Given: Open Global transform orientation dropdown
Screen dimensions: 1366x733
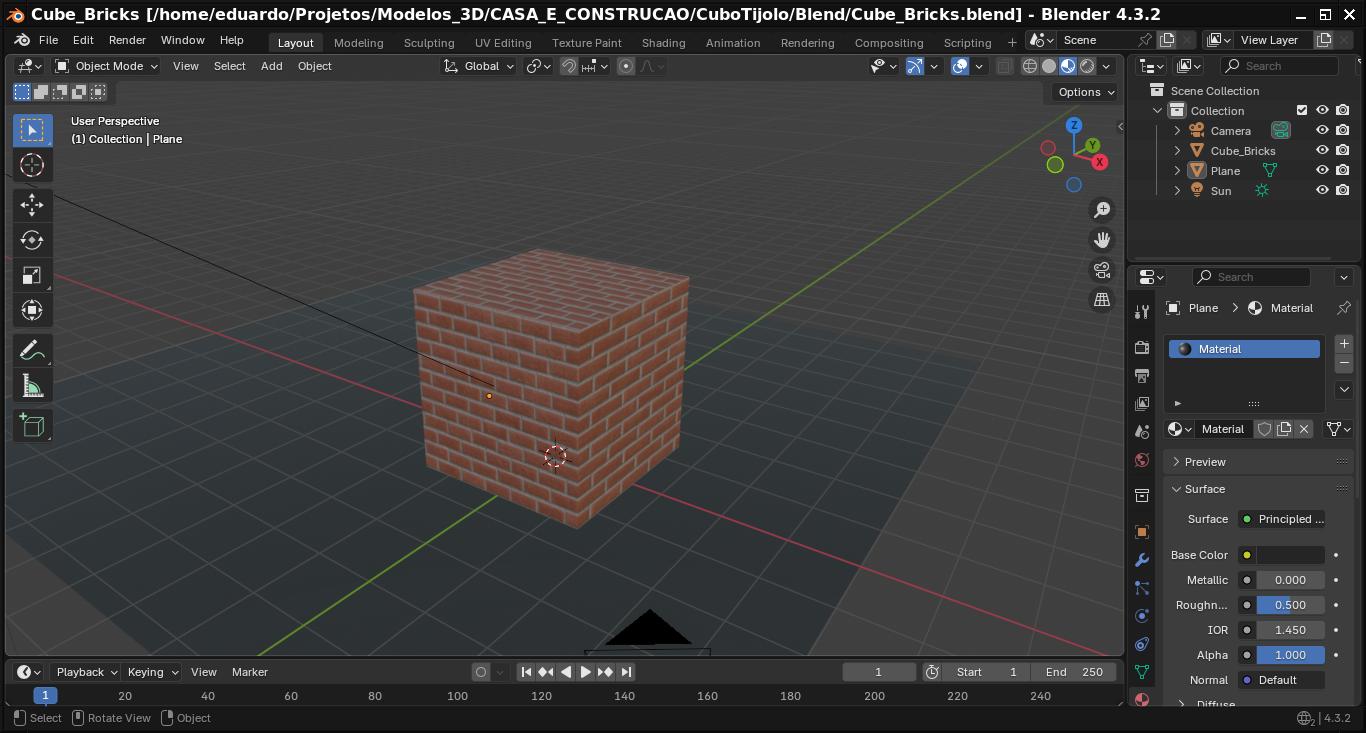Looking at the screenshot, I should point(479,66).
